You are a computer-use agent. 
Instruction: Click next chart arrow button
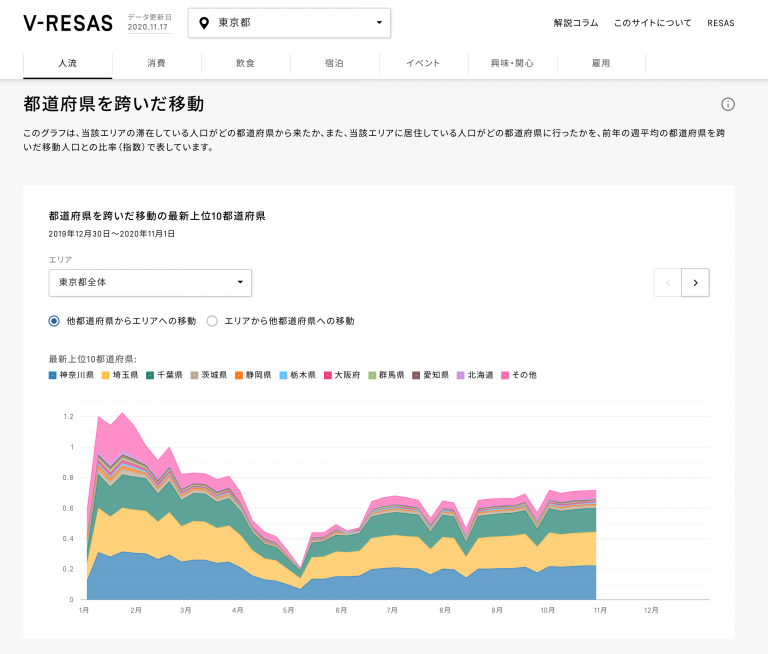(x=695, y=283)
